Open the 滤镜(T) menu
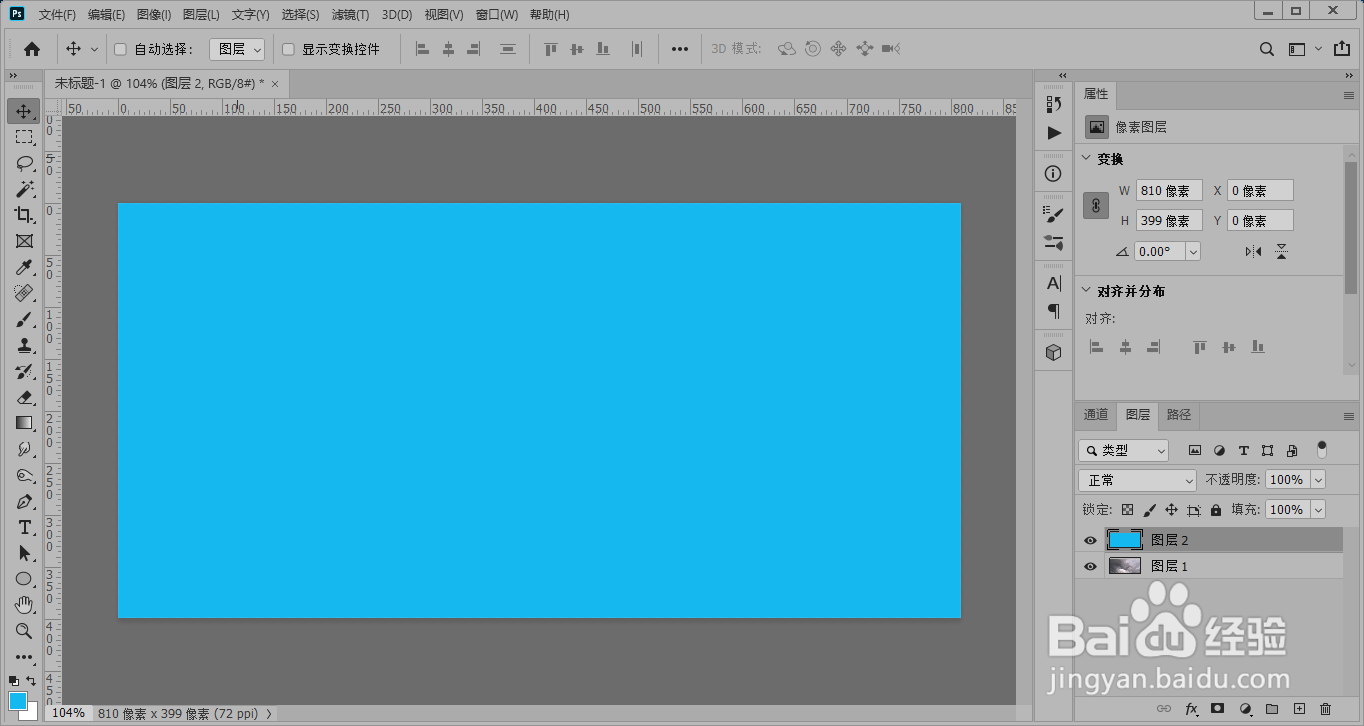 tap(350, 15)
